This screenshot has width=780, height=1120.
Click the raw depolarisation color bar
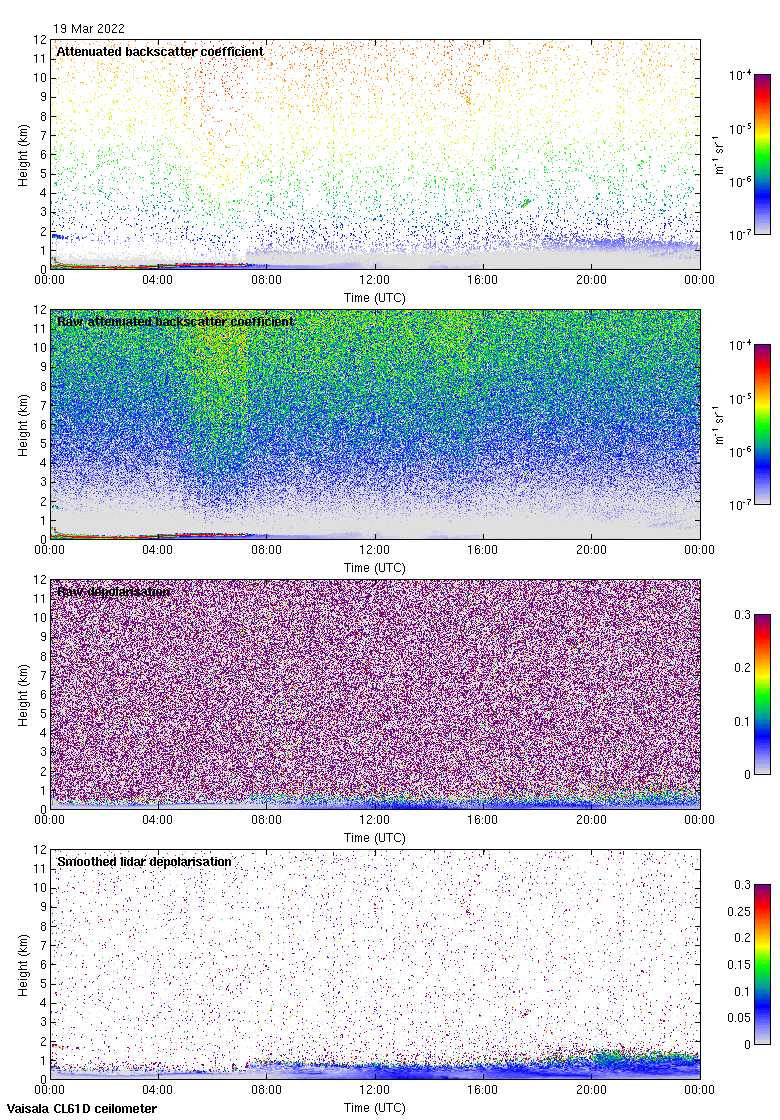click(762, 694)
